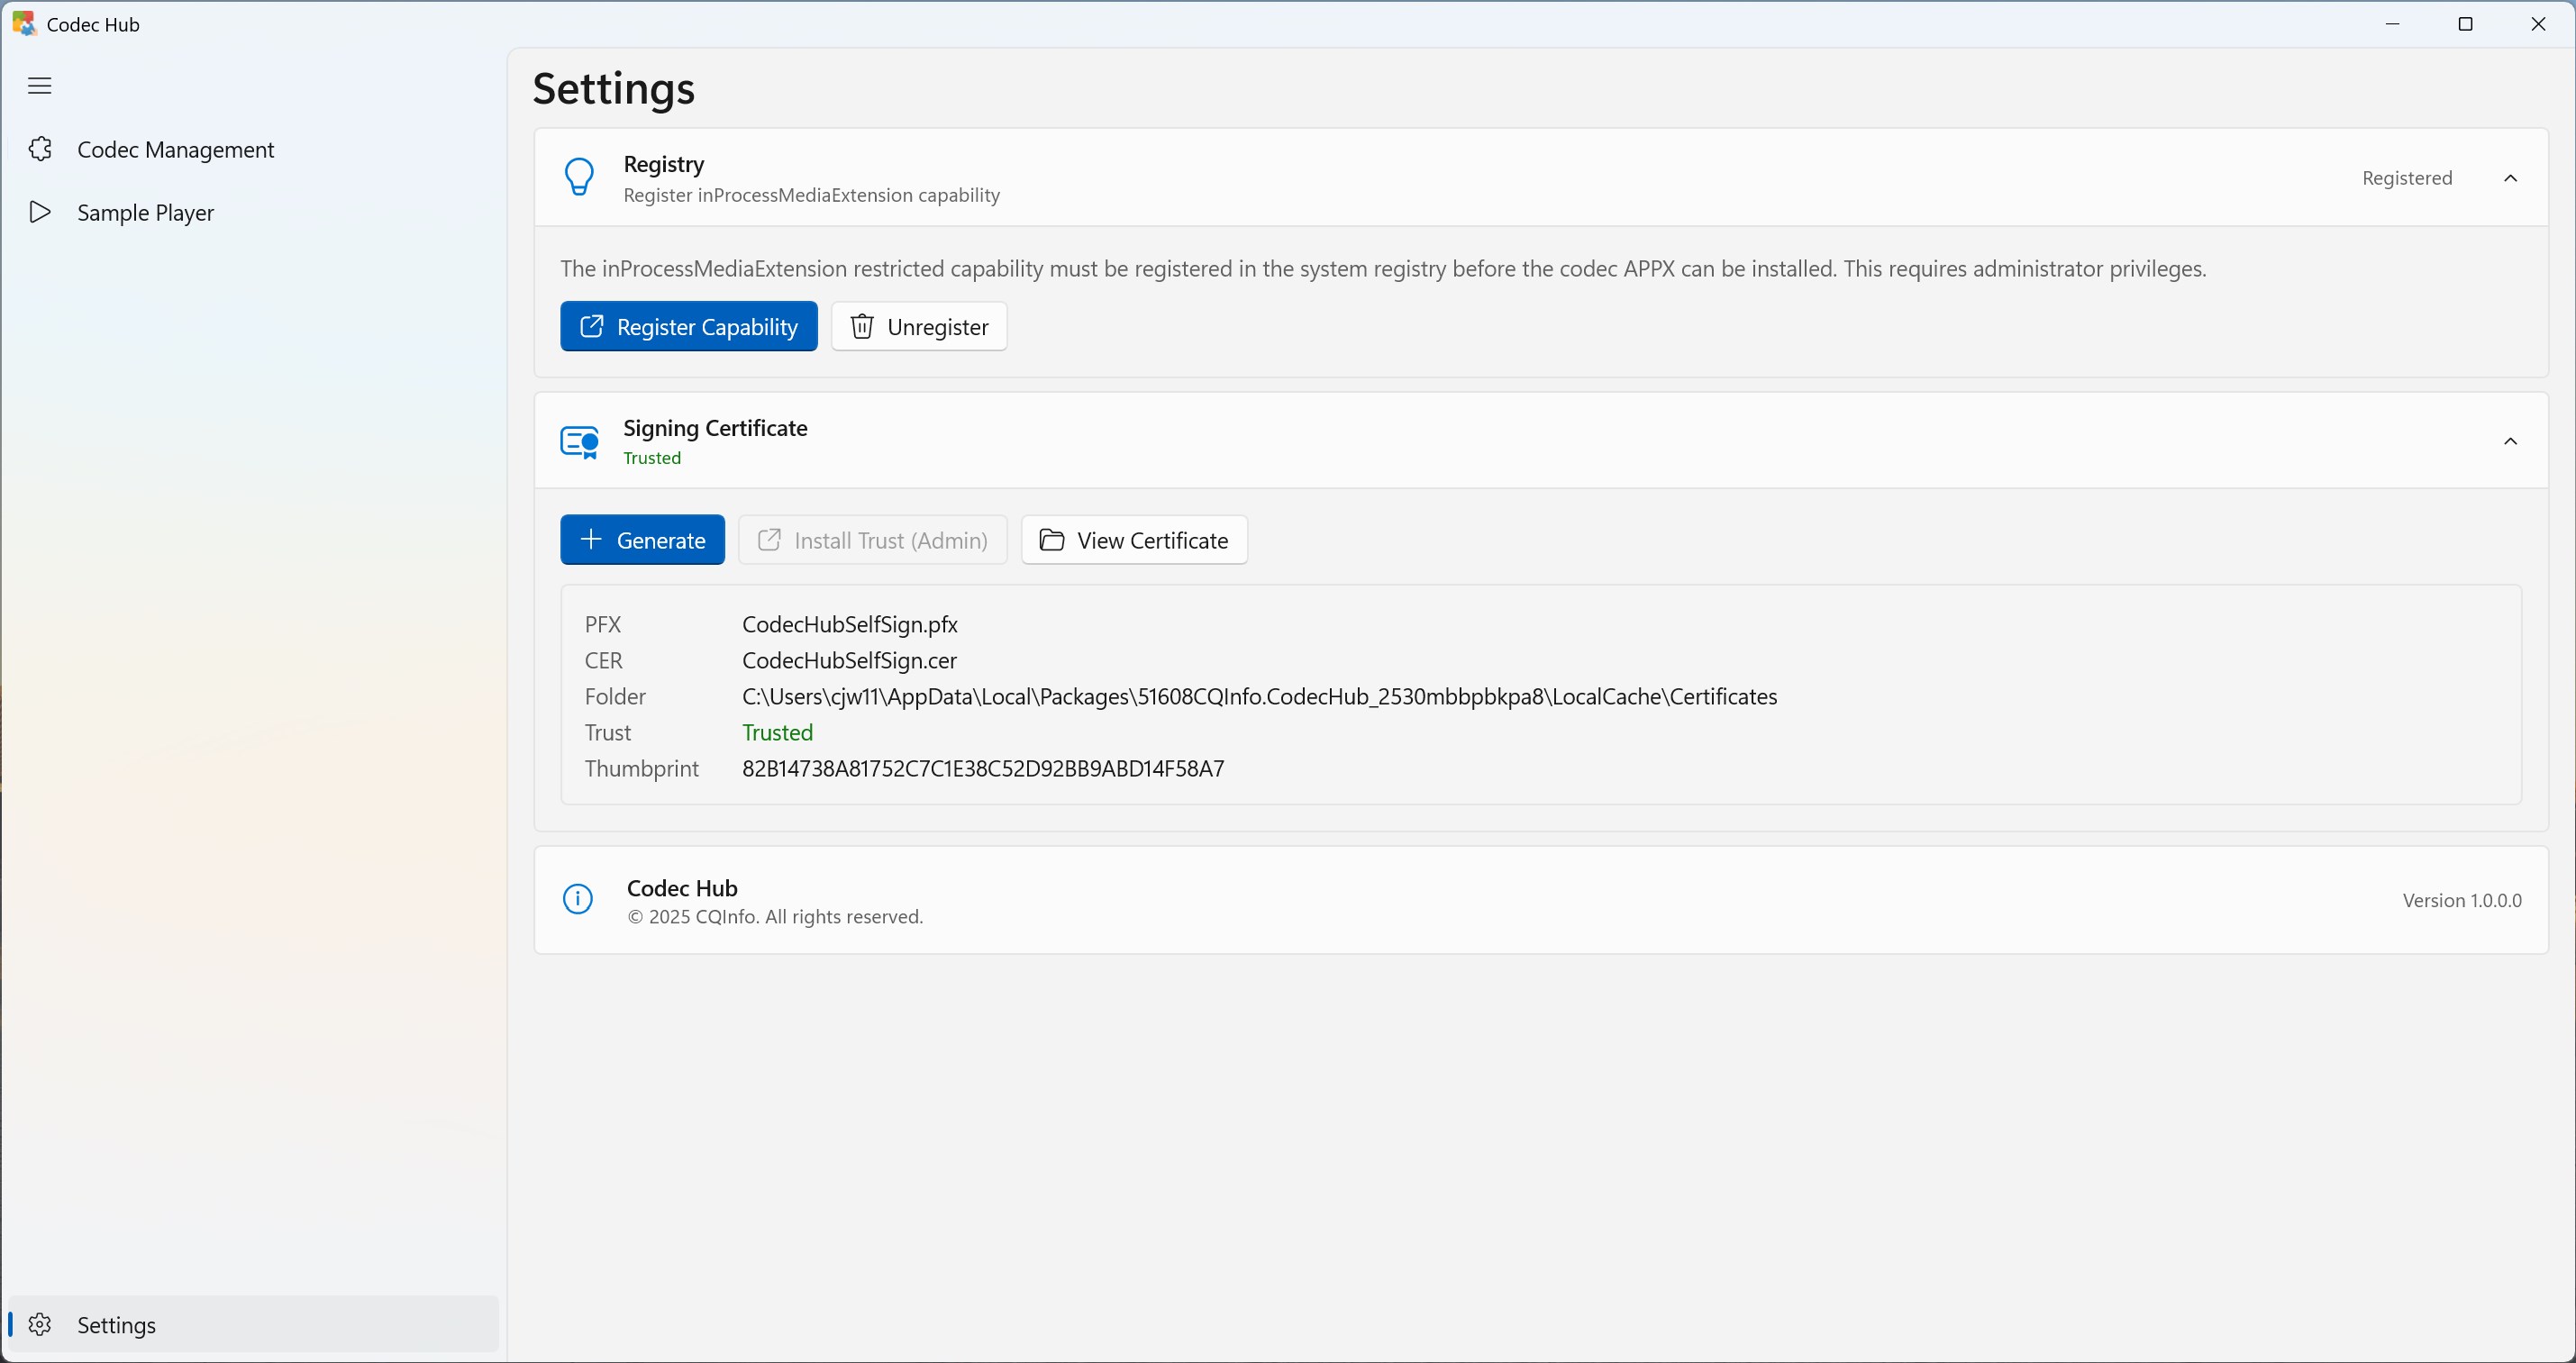Image resolution: width=2576 pixels, height=1363 pixels.
Task: Click the certificate folder path
Action: (x=1259, y=696)
